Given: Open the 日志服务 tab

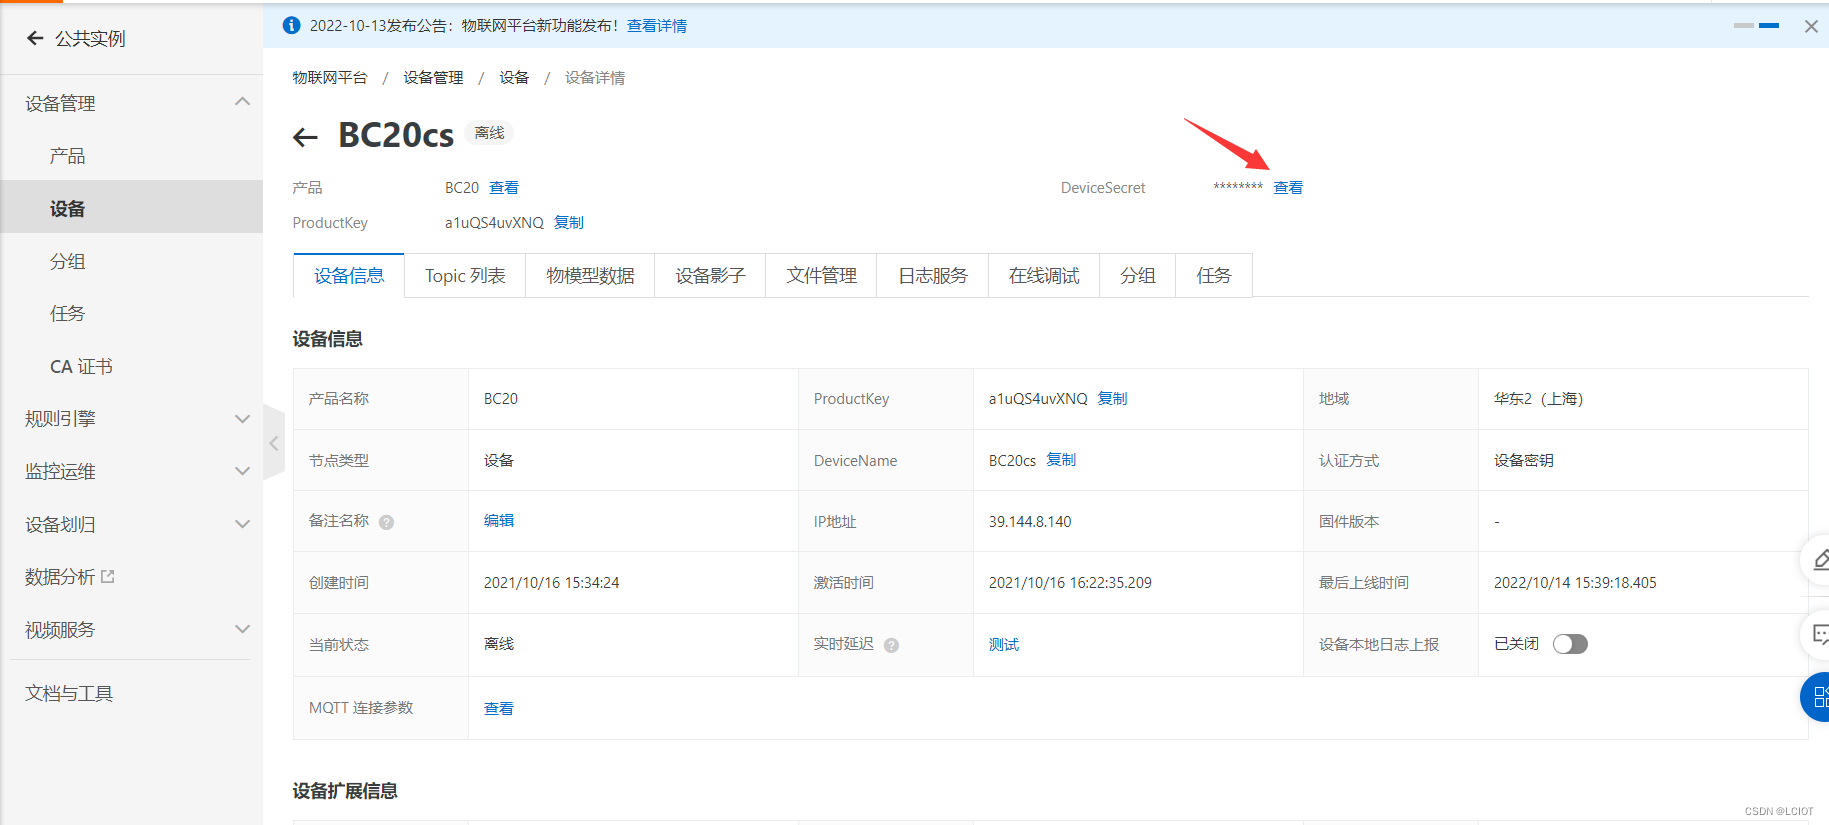Looking at the screenshot, I should click(x=932, y=276).
